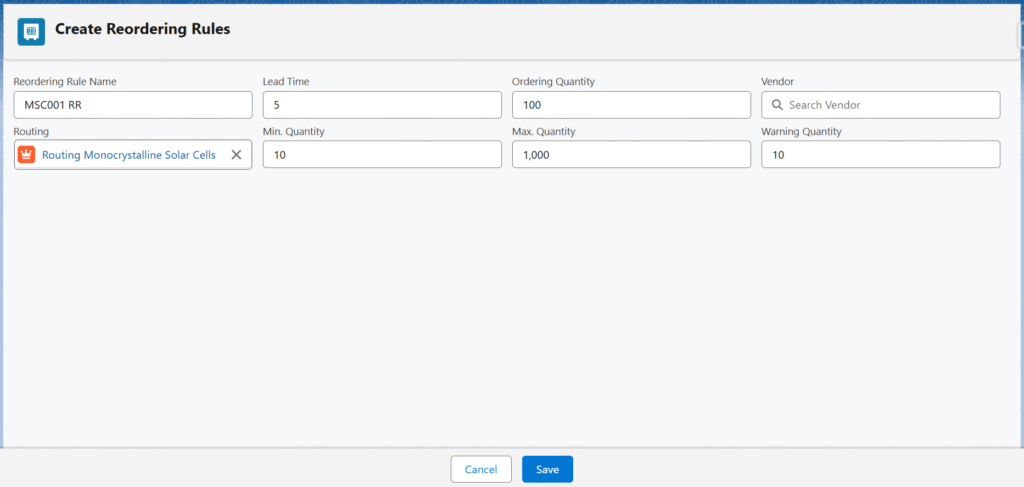
Task: Click the Reordering Rules header icon
Action: (x=31, y=31)
